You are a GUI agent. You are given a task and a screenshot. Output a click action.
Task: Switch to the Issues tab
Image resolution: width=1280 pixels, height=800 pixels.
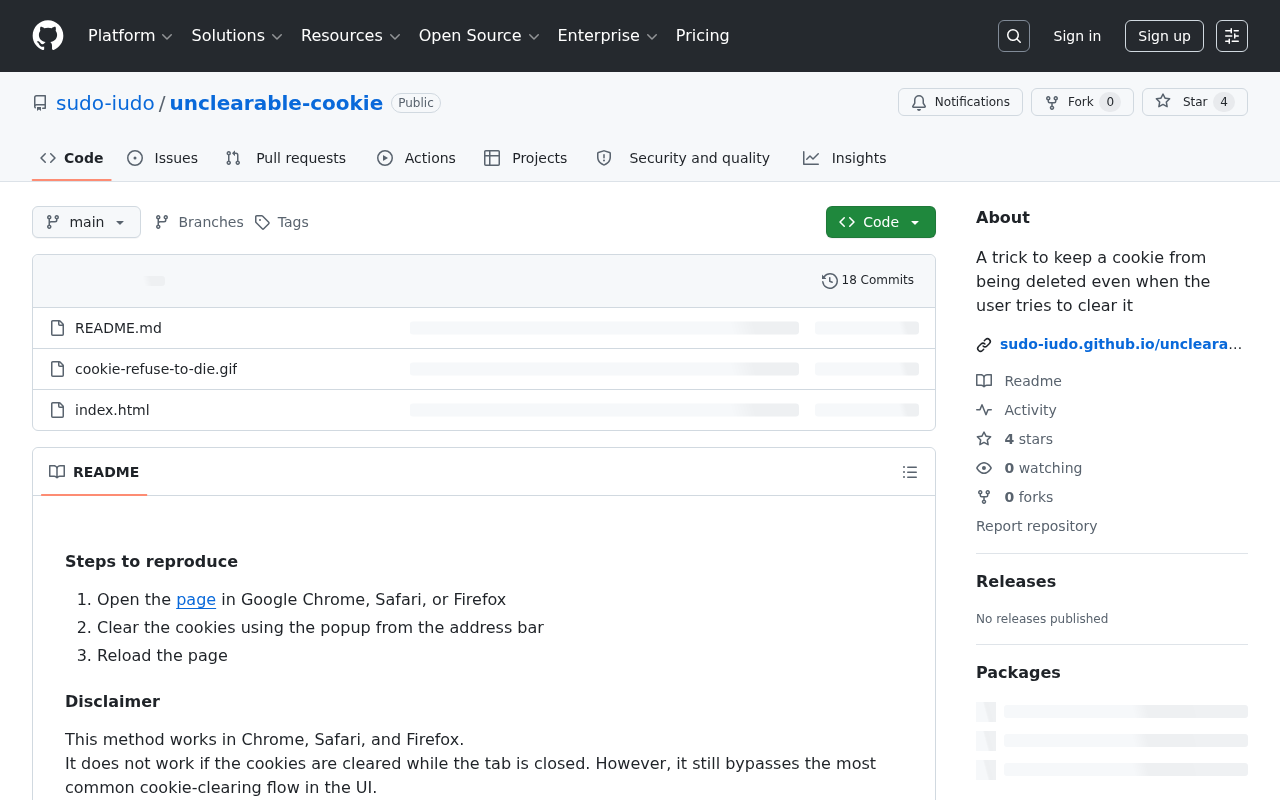click(163, 158)
